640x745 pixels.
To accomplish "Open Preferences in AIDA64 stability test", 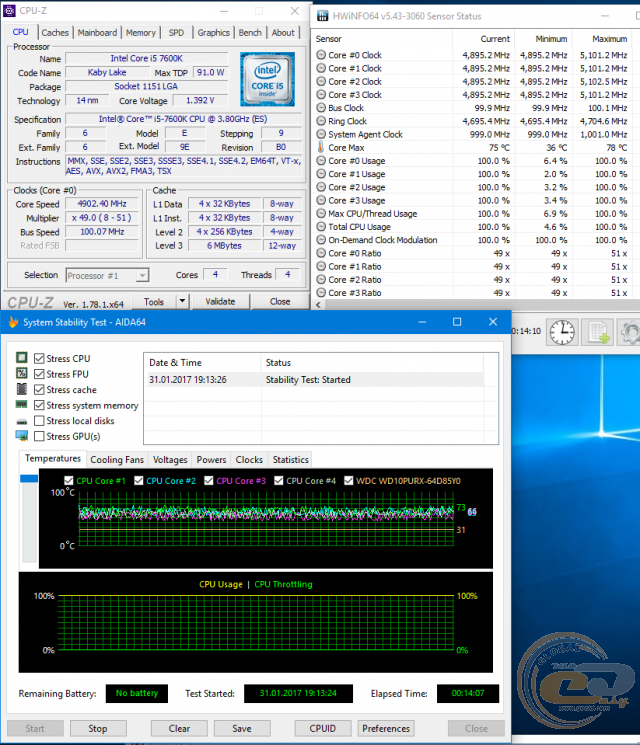I will click(386, 728).
